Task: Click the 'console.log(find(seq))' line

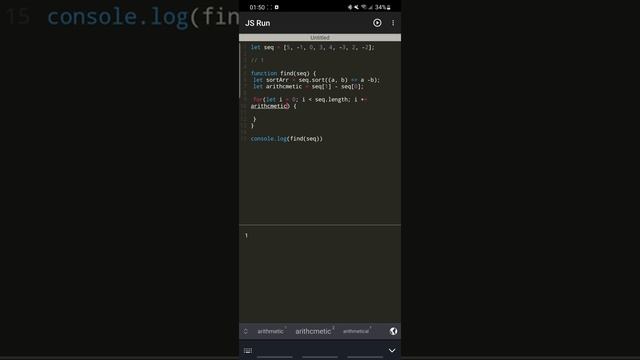Action: (x=287, y=139)
